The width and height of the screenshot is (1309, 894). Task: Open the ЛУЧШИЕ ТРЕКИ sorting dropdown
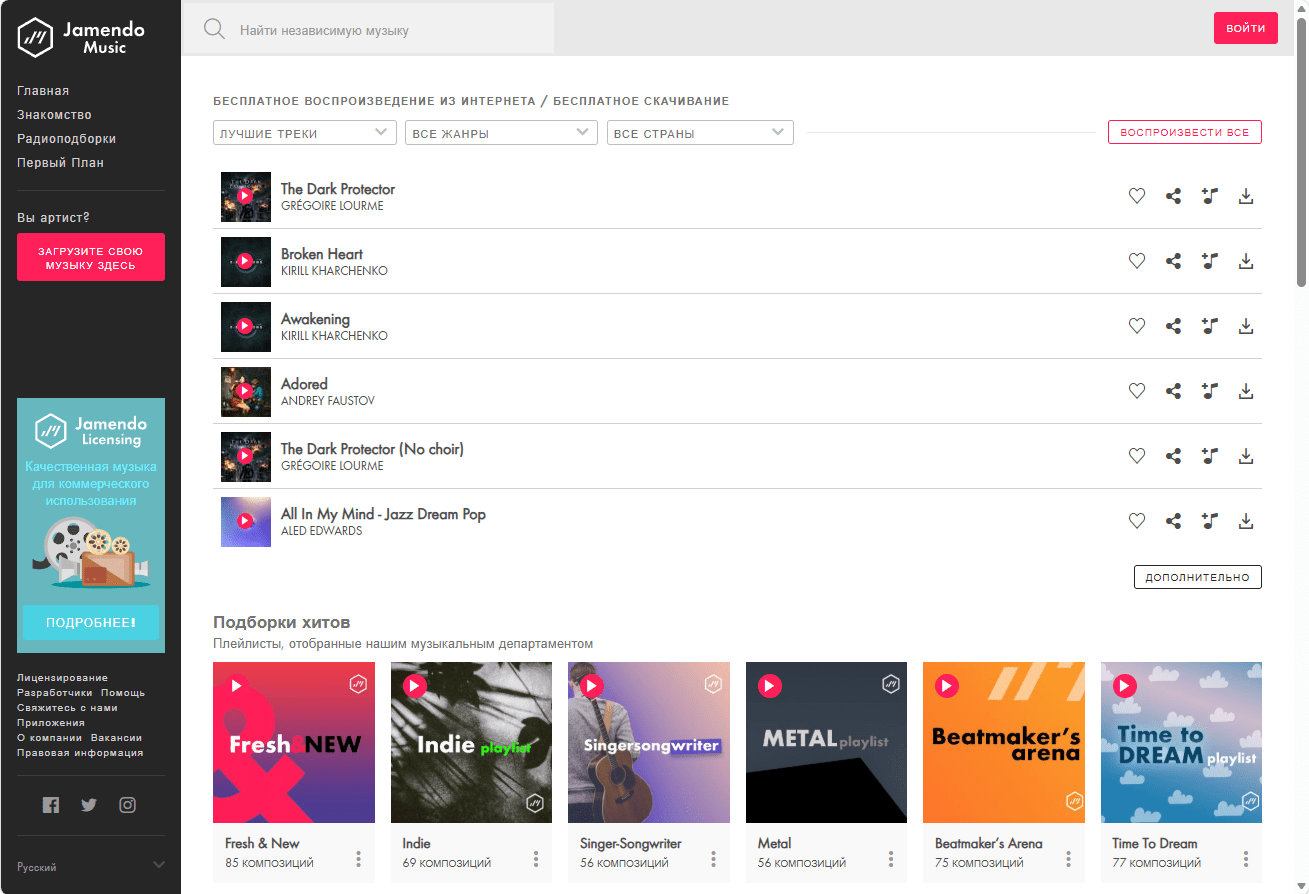tap(305, 133)
